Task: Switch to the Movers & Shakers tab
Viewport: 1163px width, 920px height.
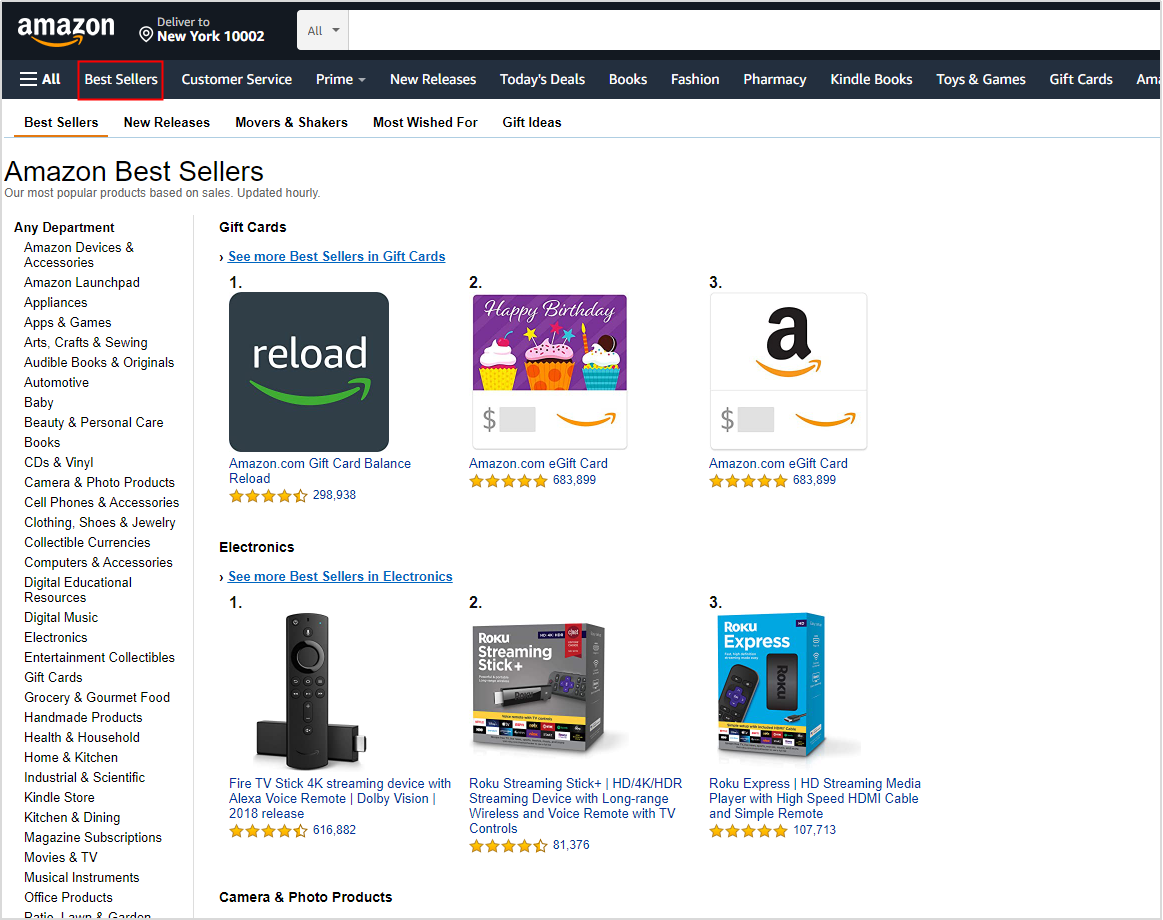Action: tap(291, 122)
